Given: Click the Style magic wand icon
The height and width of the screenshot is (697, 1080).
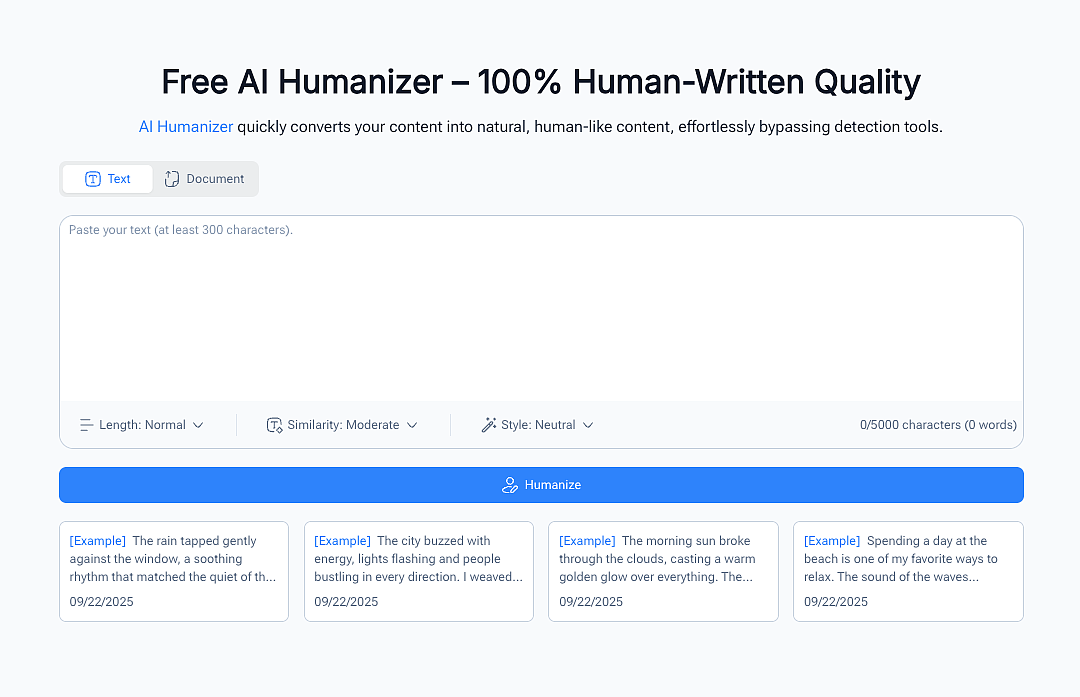Looking at the screenshot, I should [489, 425].
